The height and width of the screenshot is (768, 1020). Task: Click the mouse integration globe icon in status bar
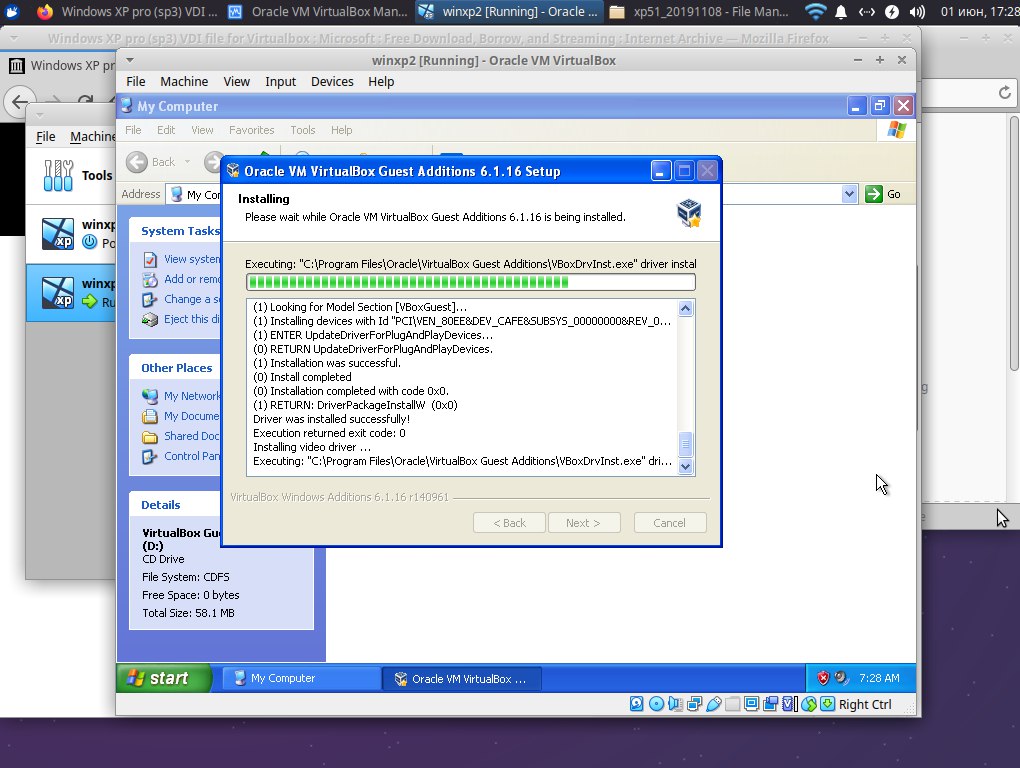pos(809,704)
